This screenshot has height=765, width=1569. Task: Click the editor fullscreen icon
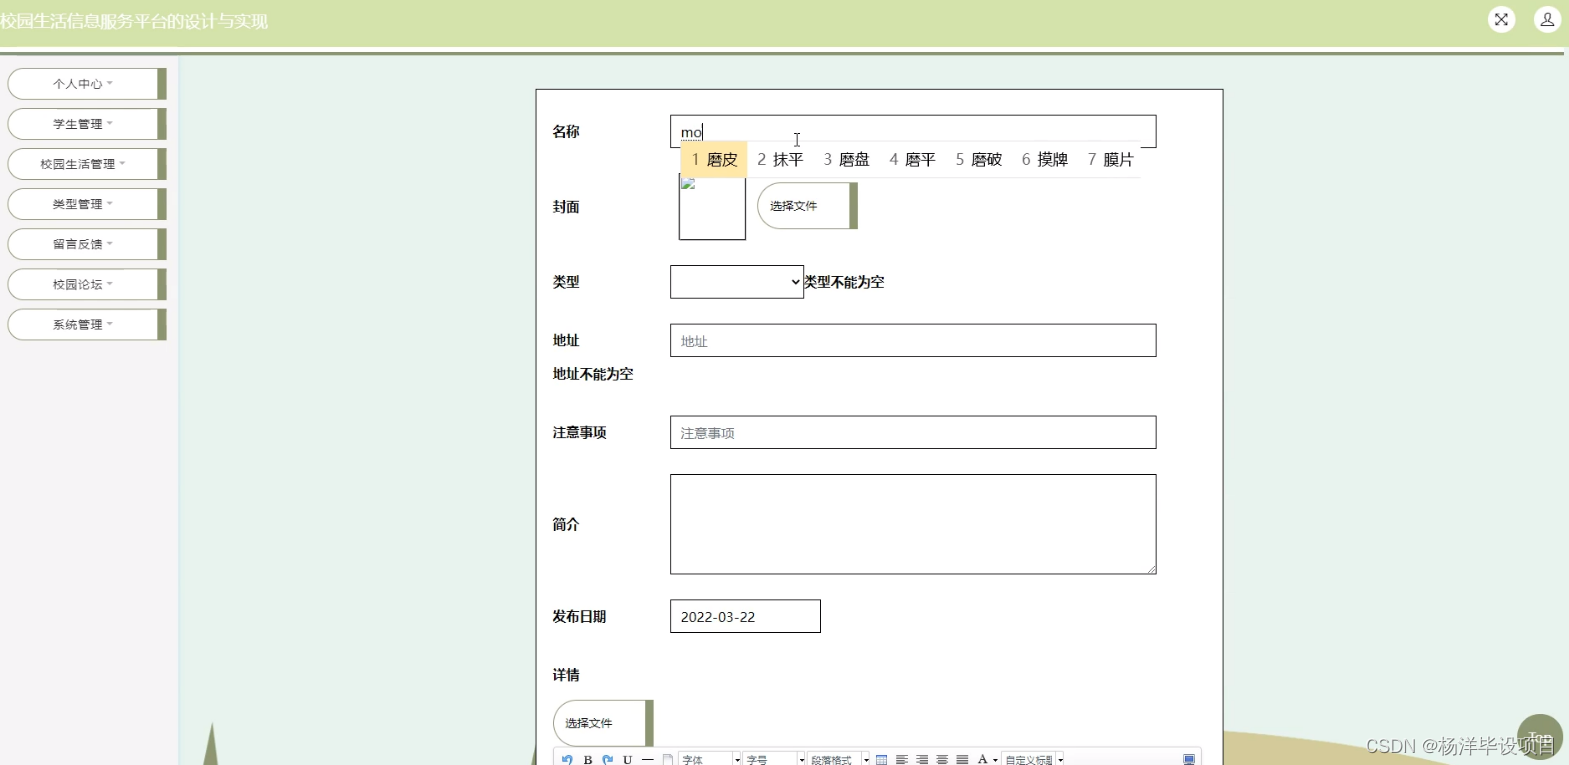(x=1189, y=760)
